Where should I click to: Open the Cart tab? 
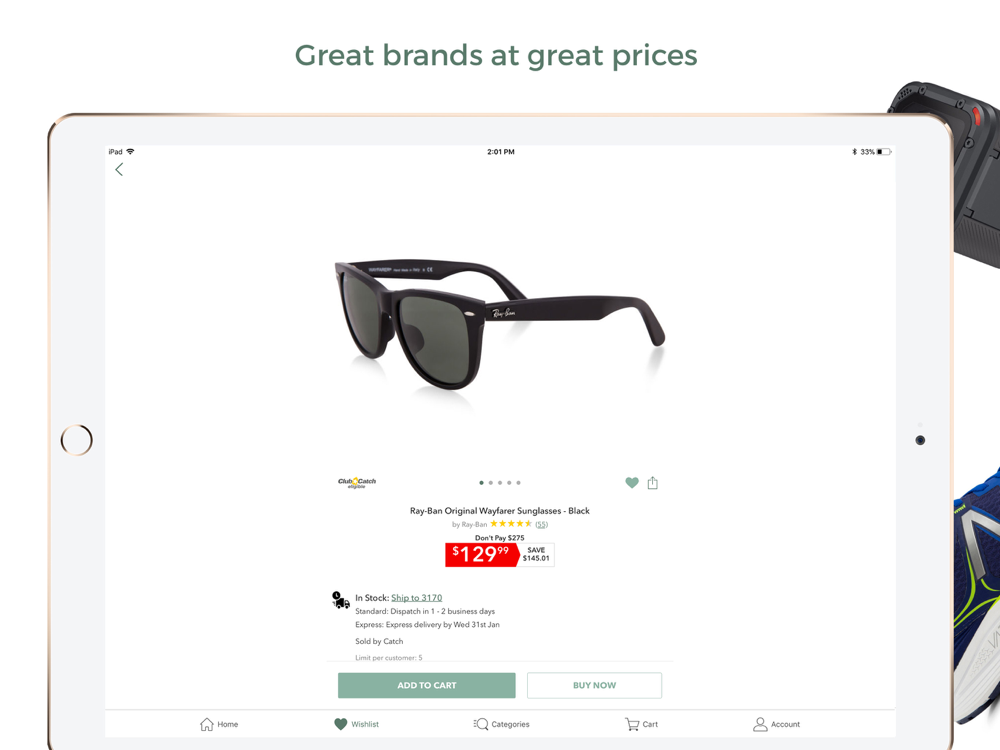(x=641, y=724)
